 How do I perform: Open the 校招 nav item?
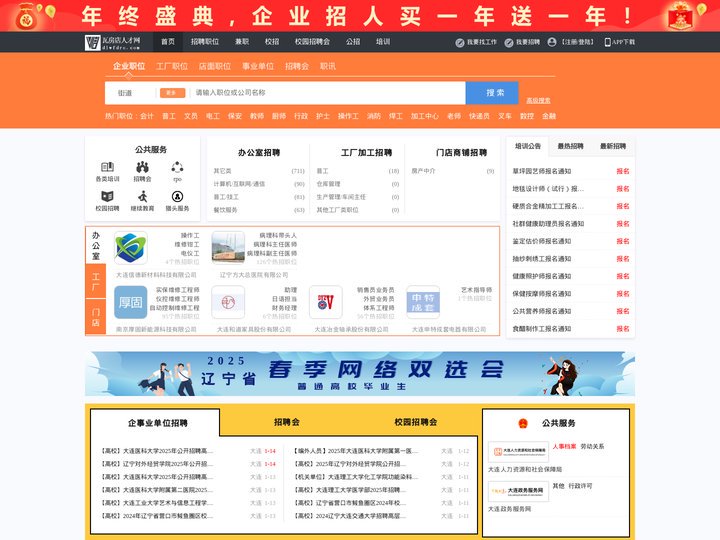coord(272,42)
